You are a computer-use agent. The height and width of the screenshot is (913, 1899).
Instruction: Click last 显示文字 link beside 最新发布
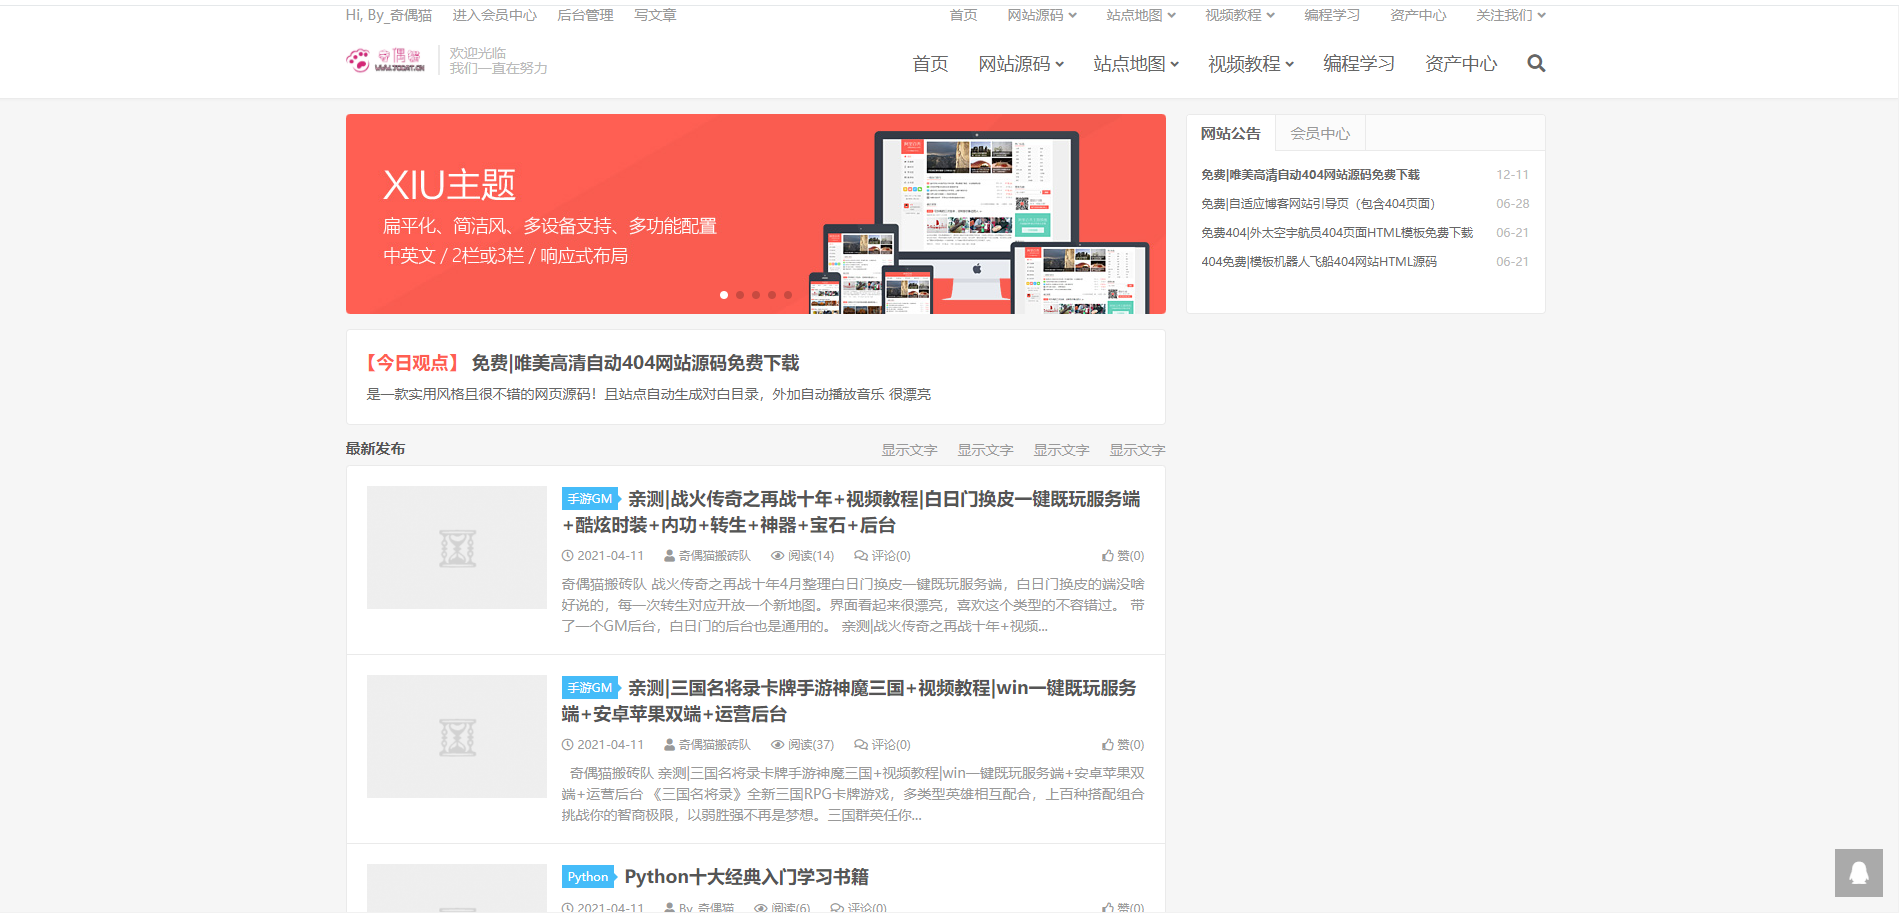click(1137, 450)
